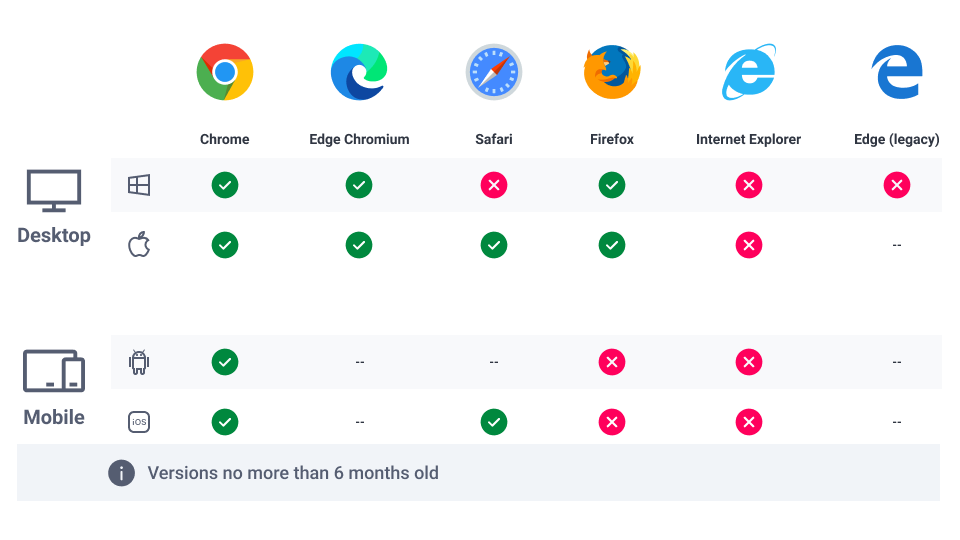Click the Edge Chromium column label
Screen dimensions: 960x540
coord(359,139)
